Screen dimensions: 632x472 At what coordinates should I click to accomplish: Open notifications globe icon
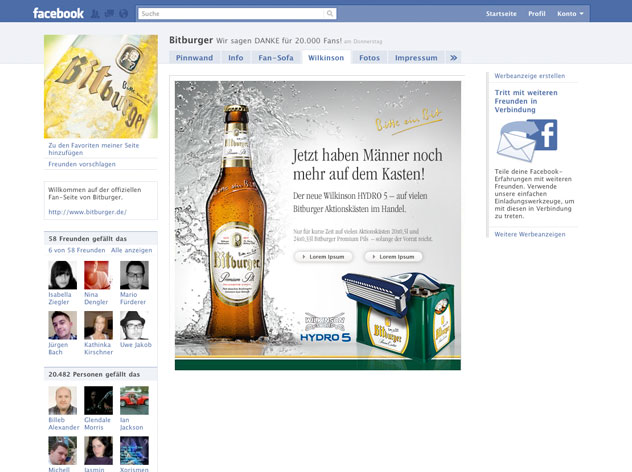click(122, 14)
